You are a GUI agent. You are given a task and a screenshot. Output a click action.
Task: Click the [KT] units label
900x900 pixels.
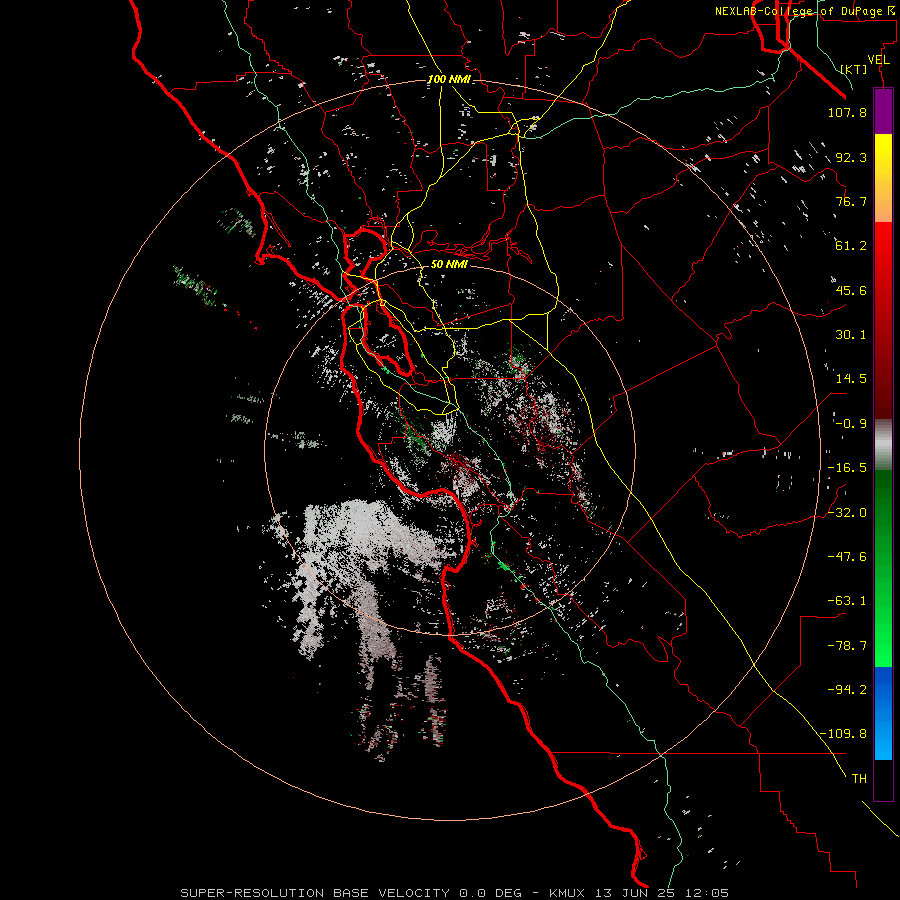(x=854, y=69)
